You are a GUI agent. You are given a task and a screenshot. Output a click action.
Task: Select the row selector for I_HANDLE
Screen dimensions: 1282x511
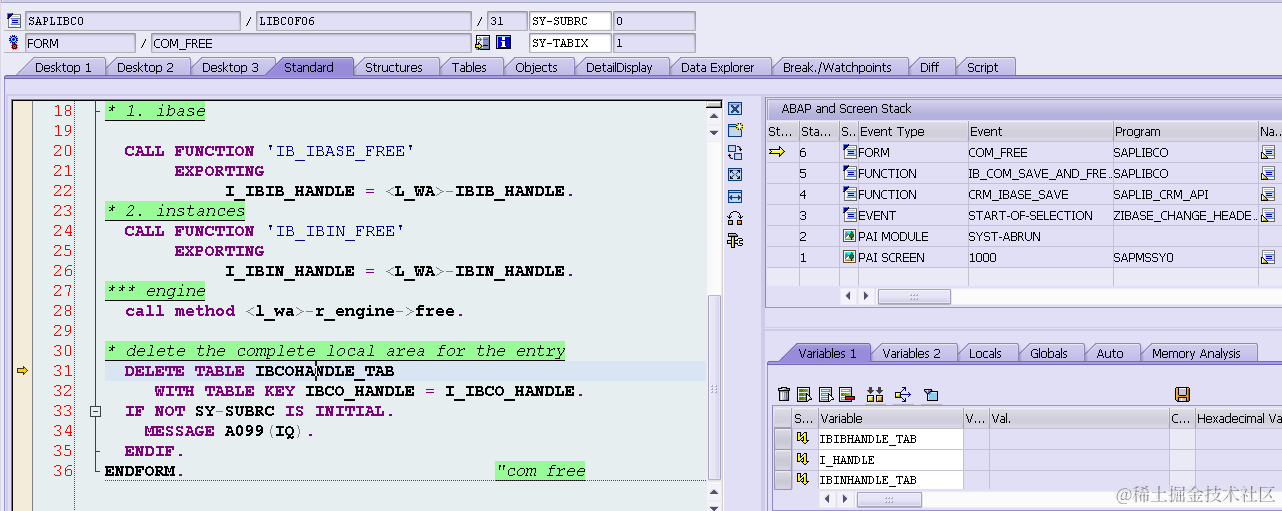point(782,459)
